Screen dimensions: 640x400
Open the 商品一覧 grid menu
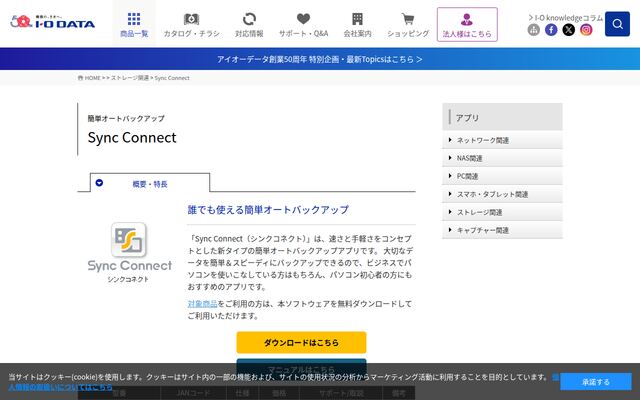(x=134, y=24)
